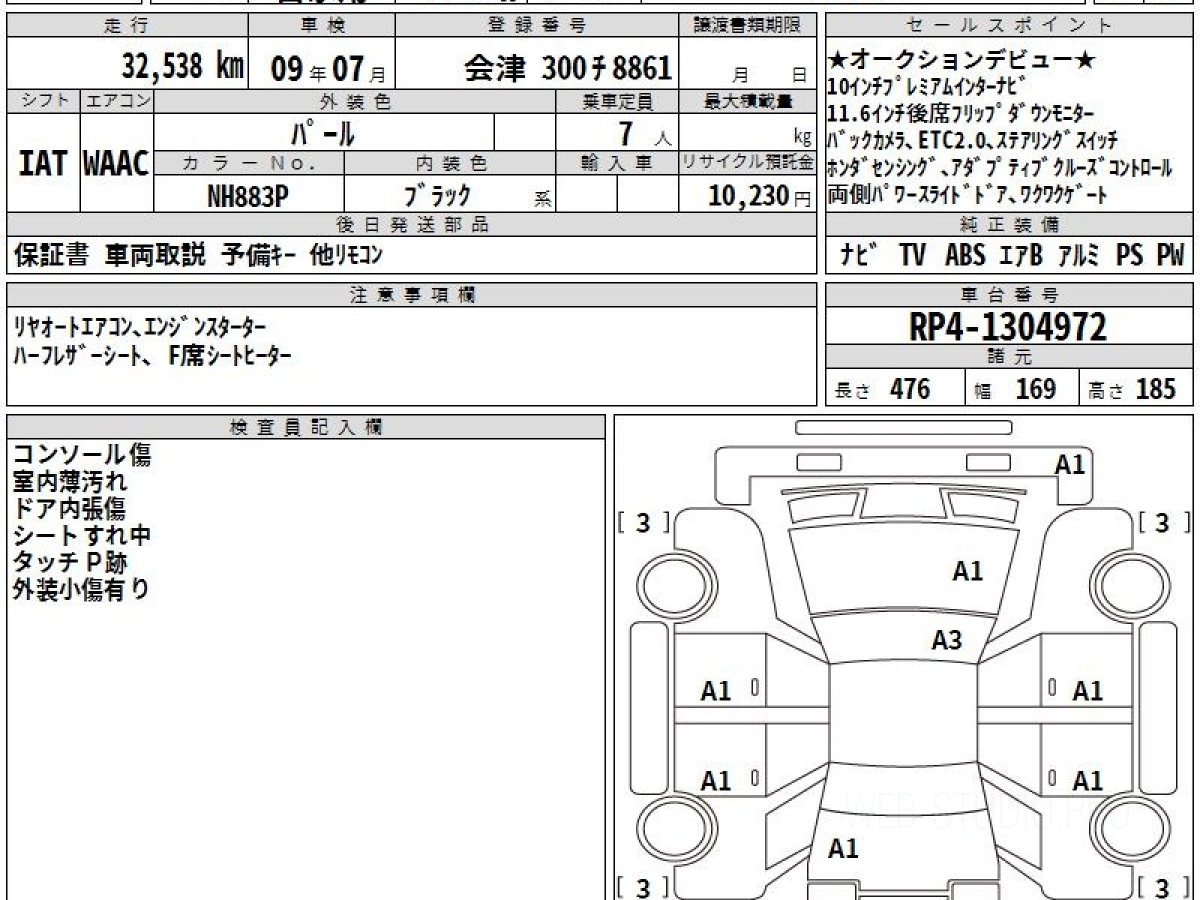Image resolution: width=1200 pixels, height=900 pixels.
Task: Click the カラーNo. header
Action: [x=249, y=162]
